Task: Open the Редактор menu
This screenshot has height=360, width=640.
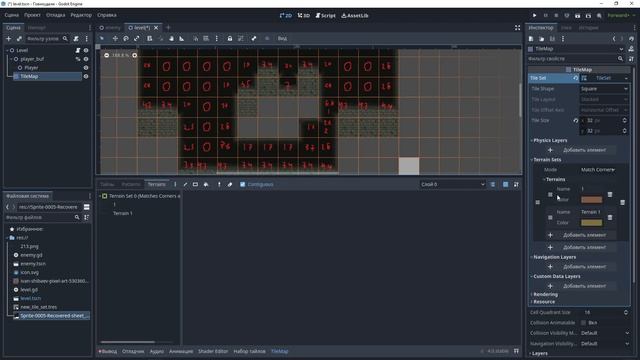Action: point(81,15)
